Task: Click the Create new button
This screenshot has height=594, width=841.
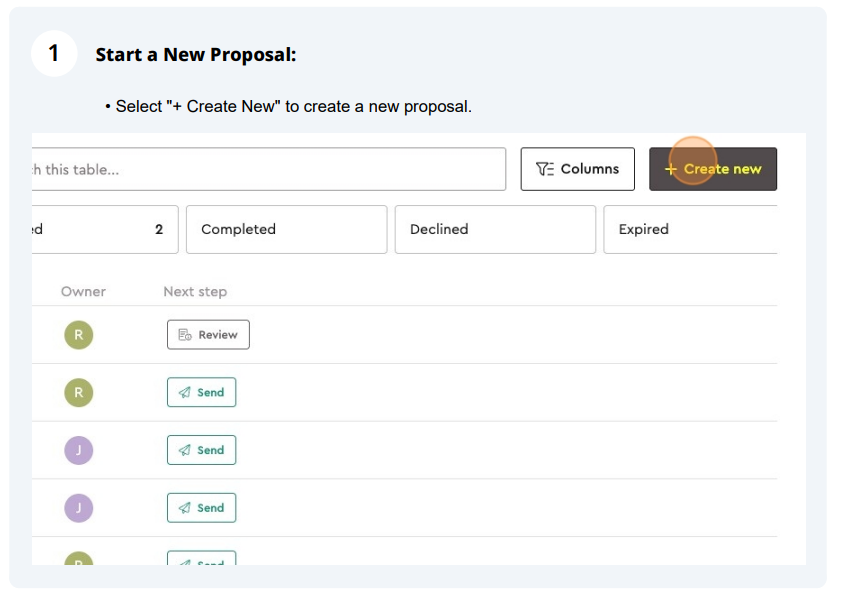Action: [713, 169]
